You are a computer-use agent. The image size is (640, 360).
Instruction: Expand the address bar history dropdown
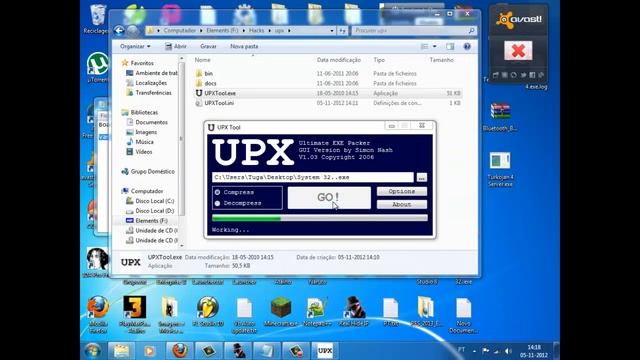click(x=331, y=31)
